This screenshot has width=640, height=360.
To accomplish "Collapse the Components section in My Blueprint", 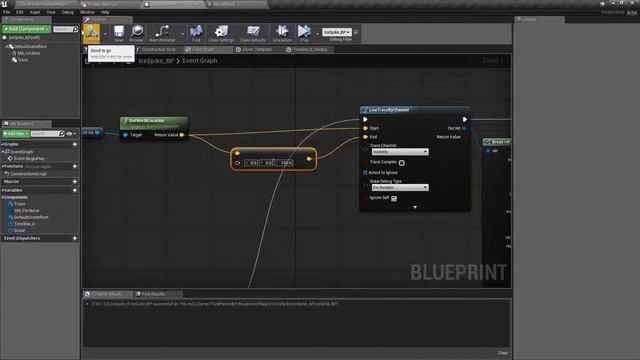I will (x=2, y=197).
